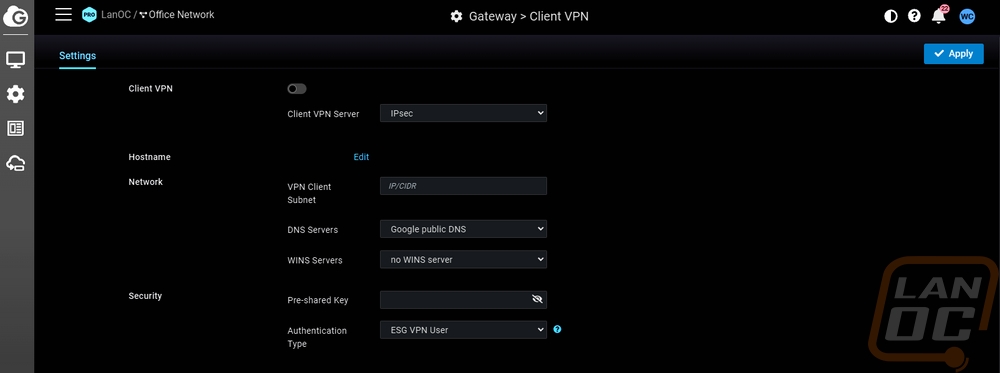The image size is (1000, 373).
Task: Open the settings gear sidebar icon
Action: 15,94
